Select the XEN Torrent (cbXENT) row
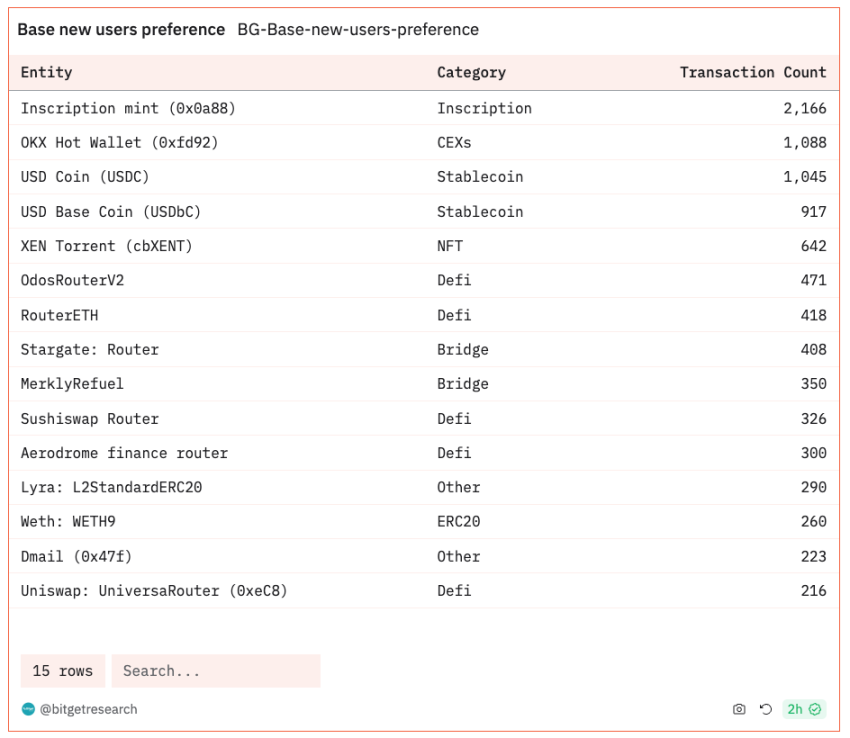850x738 pixels. pos(106,246)
